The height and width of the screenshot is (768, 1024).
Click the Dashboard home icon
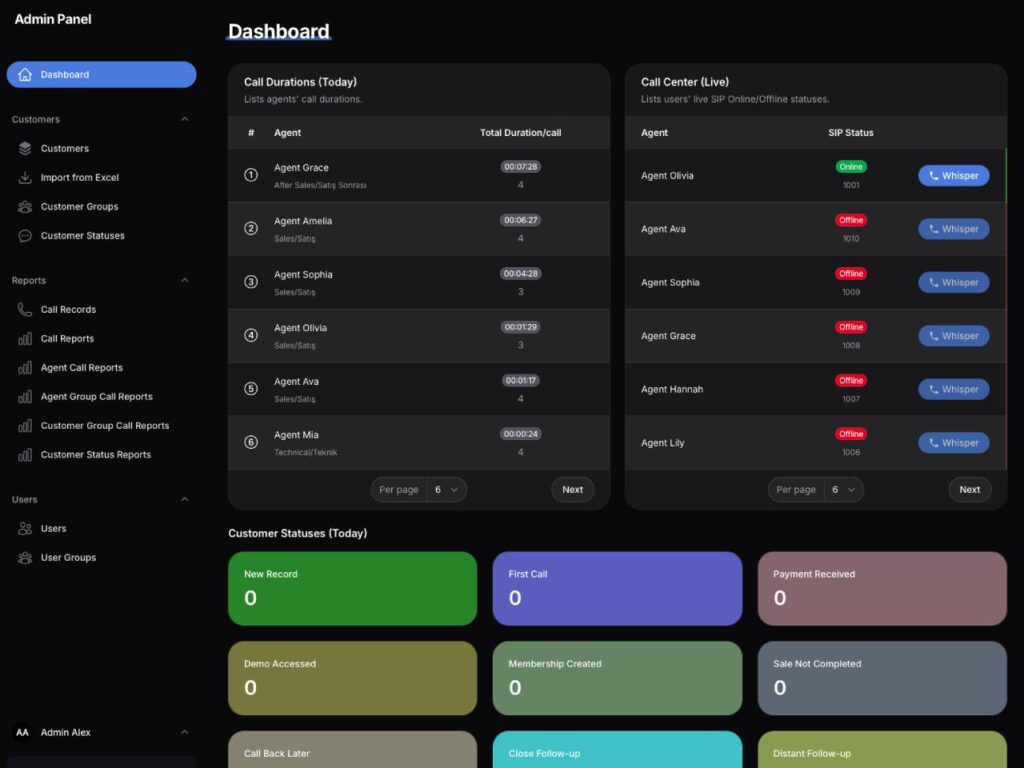pyautogui.click(x=25, y=74)
